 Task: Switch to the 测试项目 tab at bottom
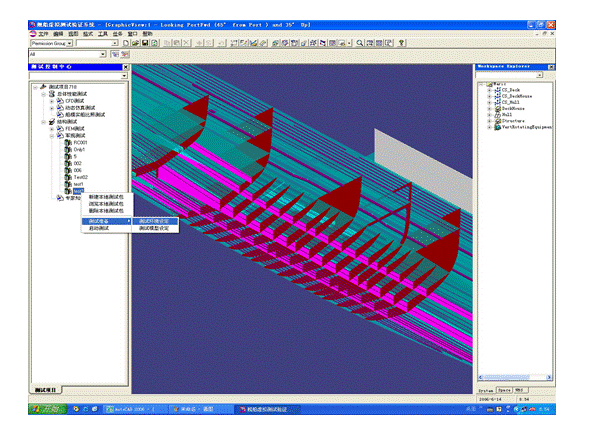tap(45, 389)
